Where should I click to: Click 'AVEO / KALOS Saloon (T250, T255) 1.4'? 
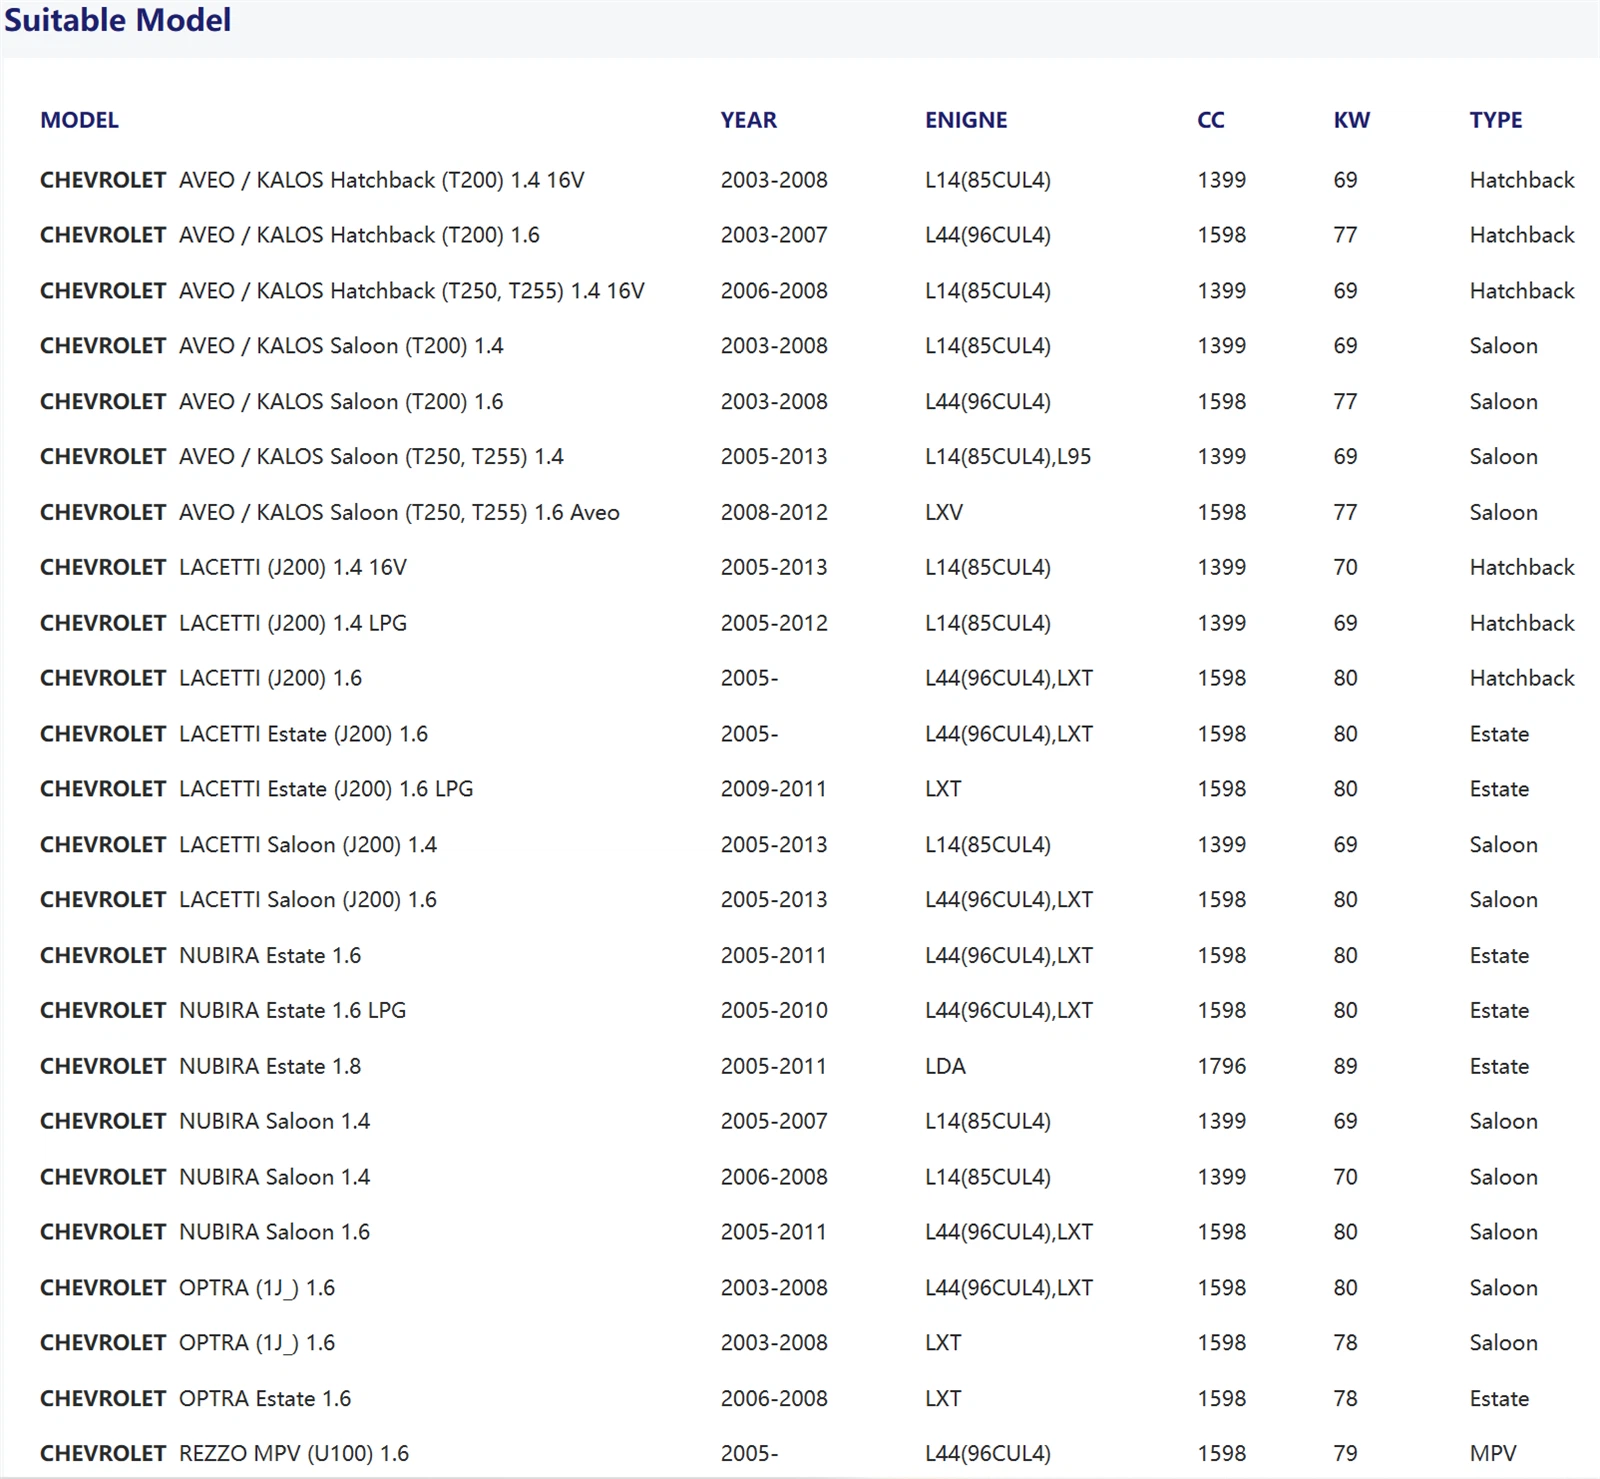tap(371, 457)
